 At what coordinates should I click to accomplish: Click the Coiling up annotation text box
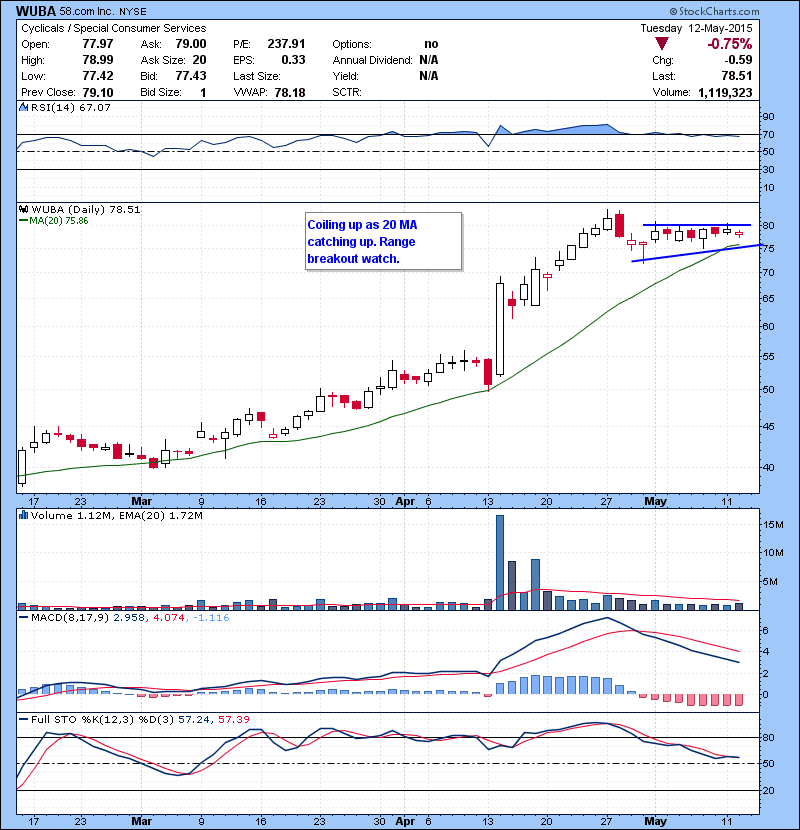pos(383,241)
